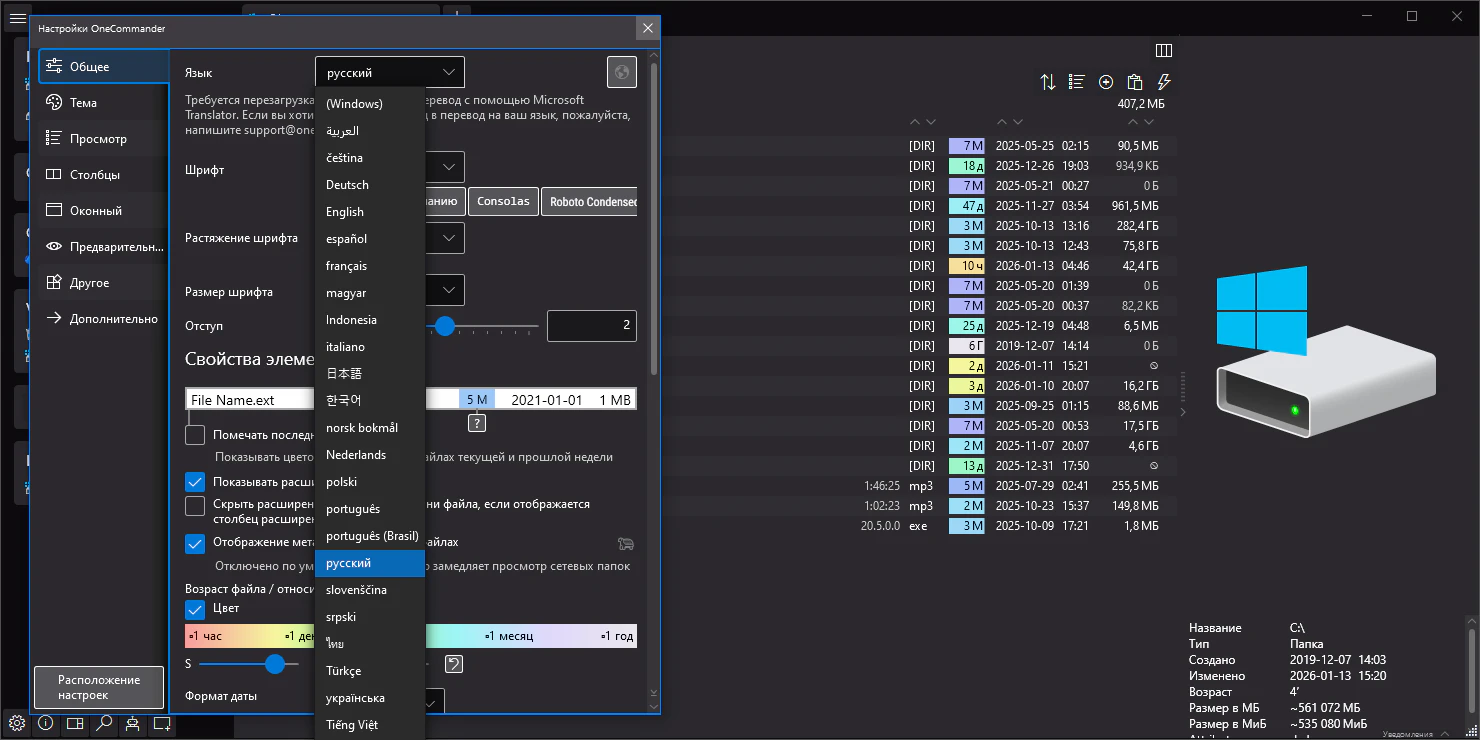
Task: Click the robot automation icon
Action: point(133,723)
